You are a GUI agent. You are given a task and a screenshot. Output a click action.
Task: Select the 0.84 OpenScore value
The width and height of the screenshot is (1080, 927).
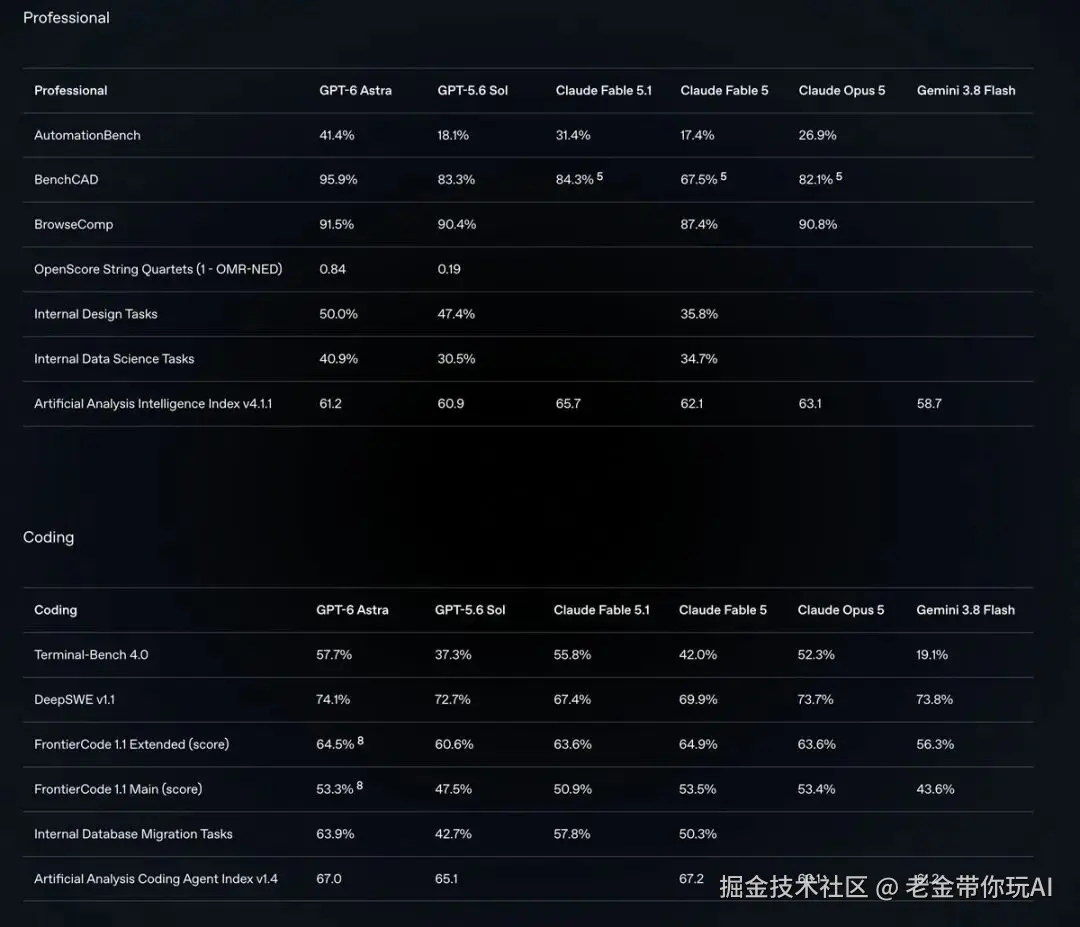pos(333,269)
